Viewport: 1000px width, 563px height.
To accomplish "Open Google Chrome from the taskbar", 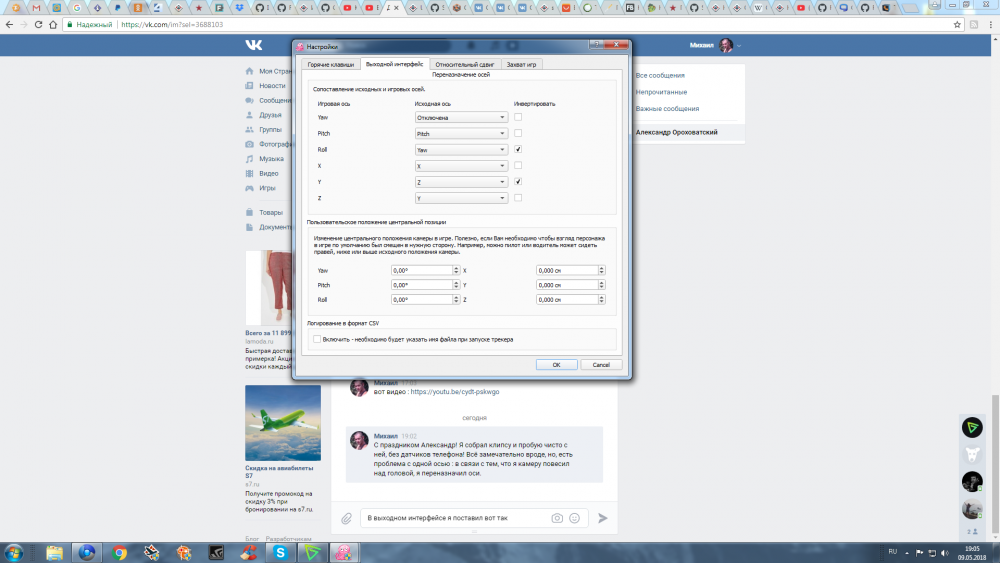I will coord(119,552).
